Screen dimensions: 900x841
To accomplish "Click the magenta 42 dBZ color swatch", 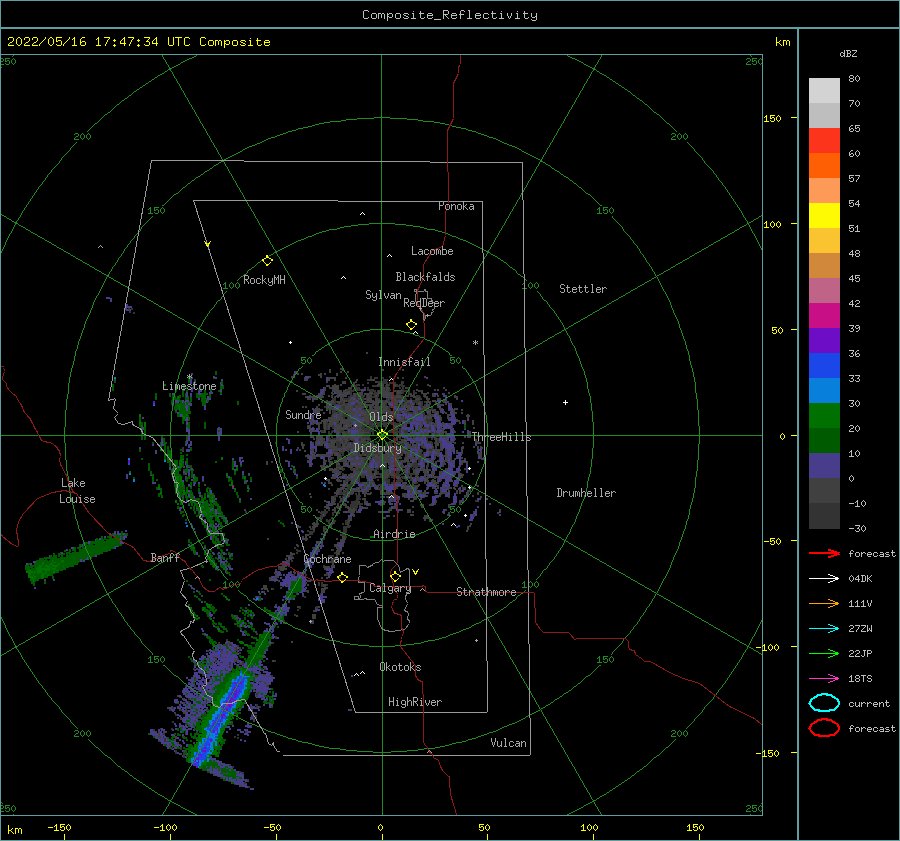I will (824, 315).
